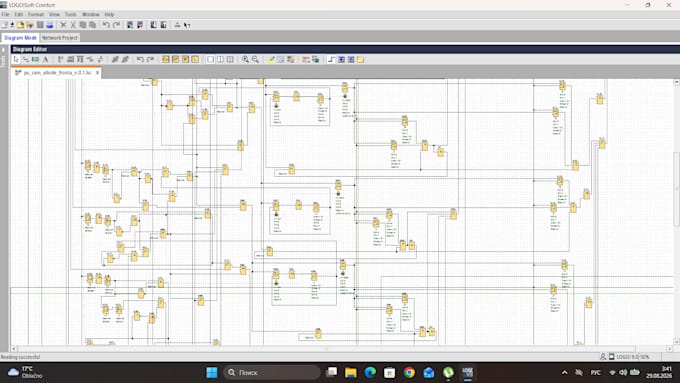Click the Redo arrow in the Diagram Editor toolbar
680x383 pixels.
pyautogui.click(x=150, y=59)
